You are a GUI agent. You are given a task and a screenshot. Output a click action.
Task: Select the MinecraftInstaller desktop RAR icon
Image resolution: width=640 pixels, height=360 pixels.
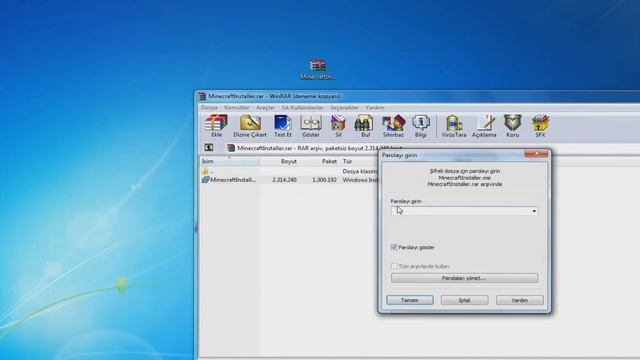(x=317, y=70)
